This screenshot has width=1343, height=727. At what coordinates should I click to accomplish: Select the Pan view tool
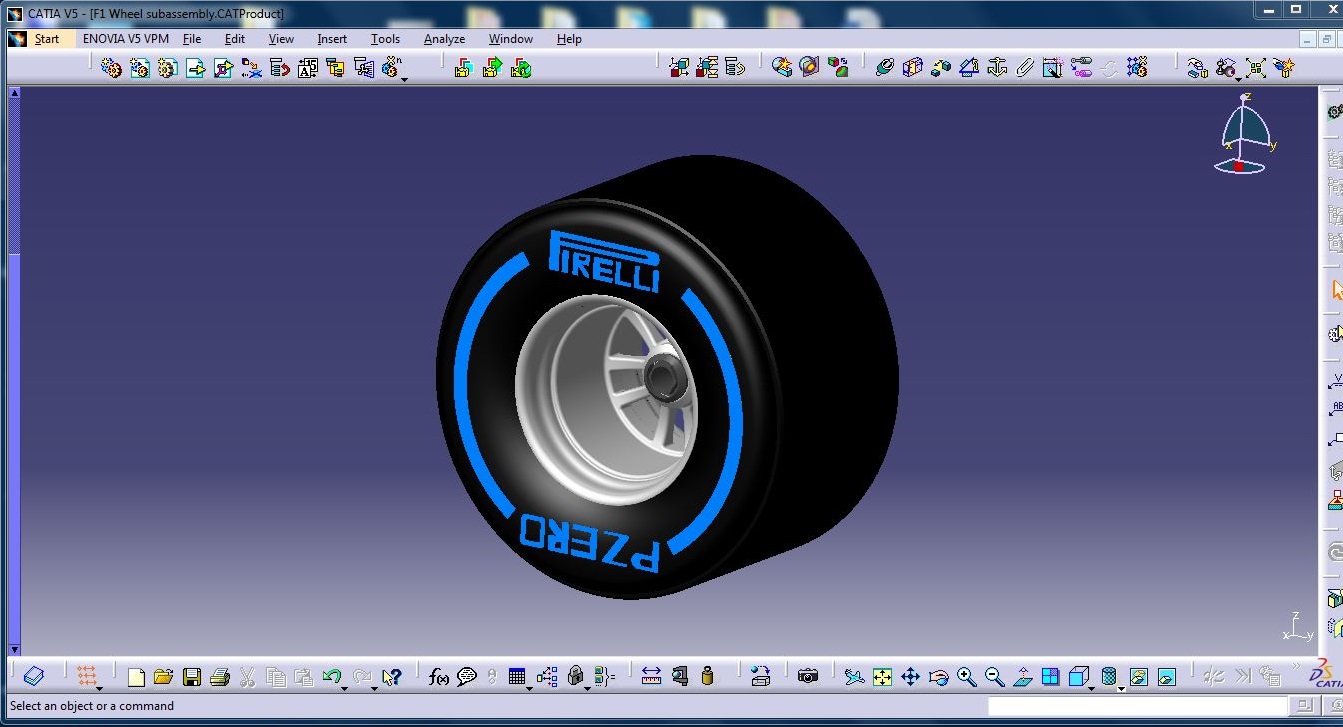pyautogui.click(x=910, y=677)
